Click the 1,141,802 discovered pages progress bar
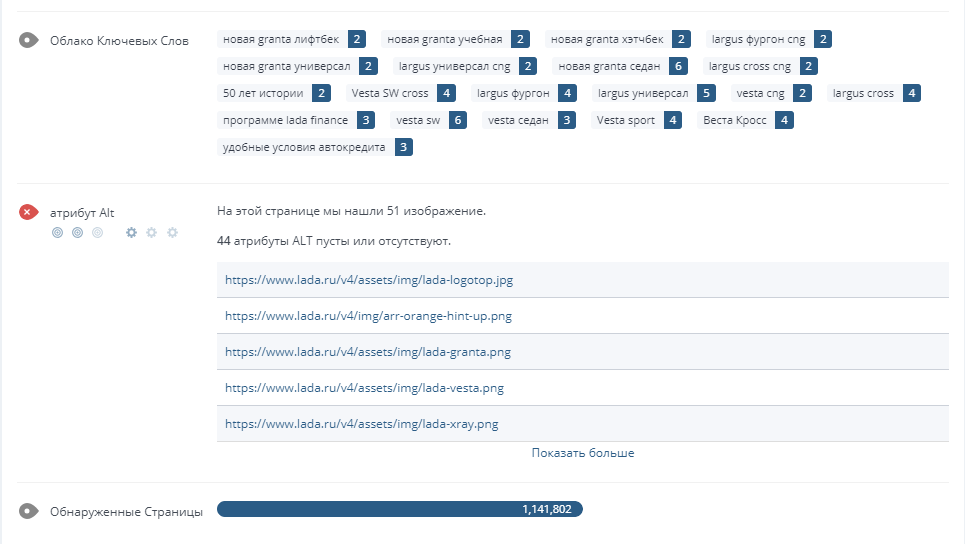 click(x=399, y=510)
